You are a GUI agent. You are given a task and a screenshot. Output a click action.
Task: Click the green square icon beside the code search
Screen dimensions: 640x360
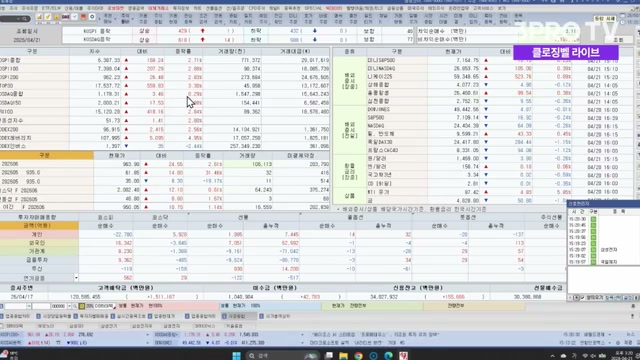coord(82,306)
